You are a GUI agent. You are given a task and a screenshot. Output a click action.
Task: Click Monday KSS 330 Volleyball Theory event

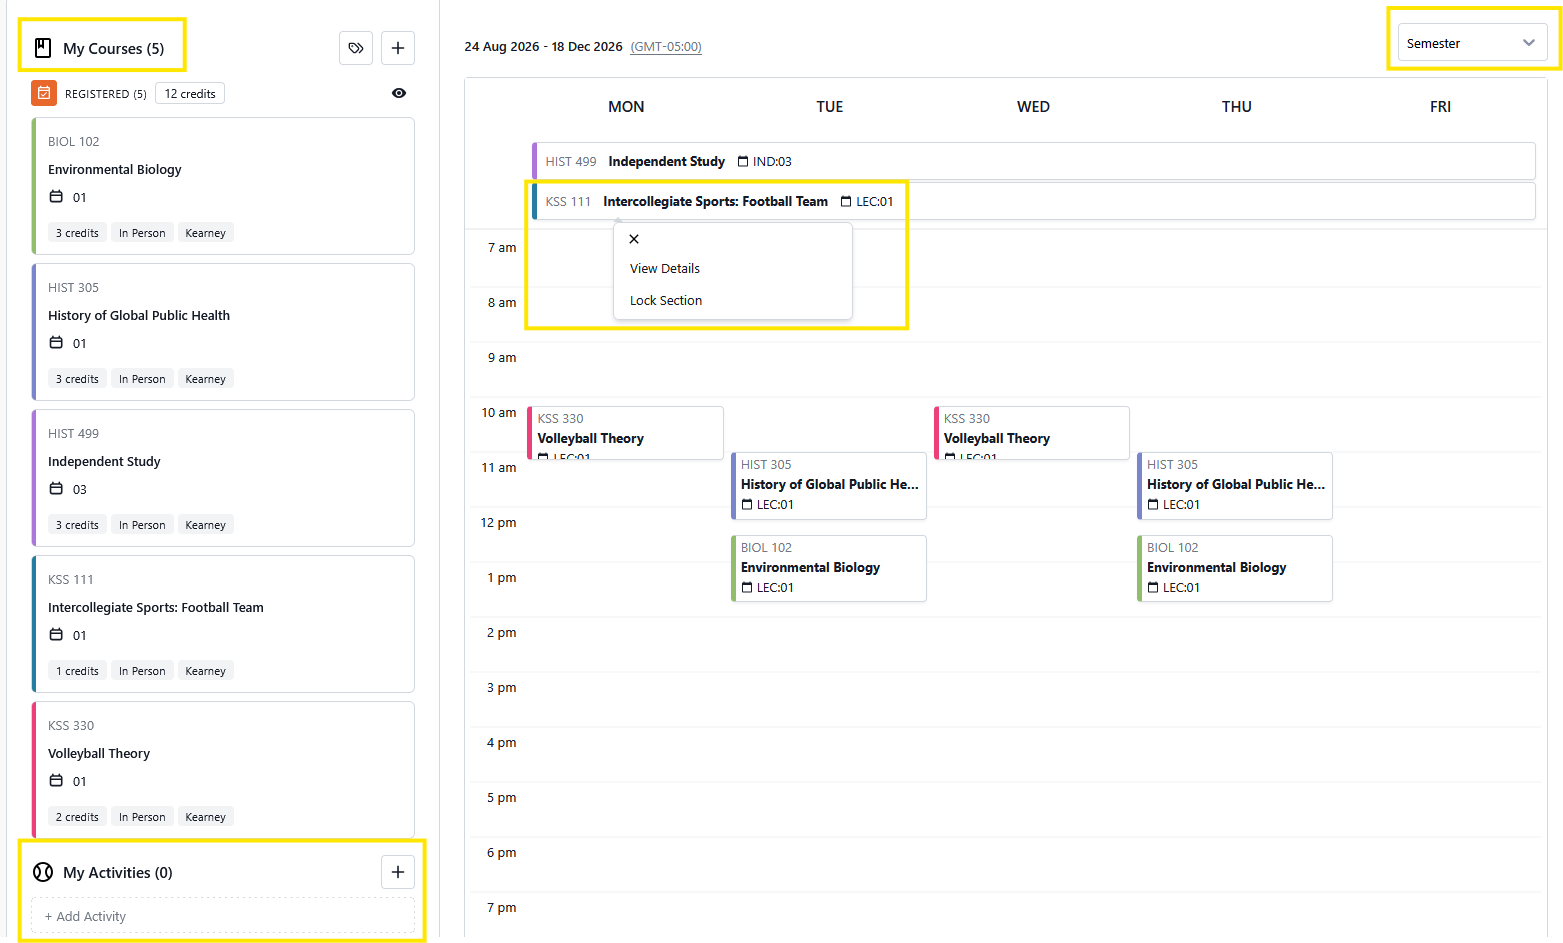click(x=625, y=433)
